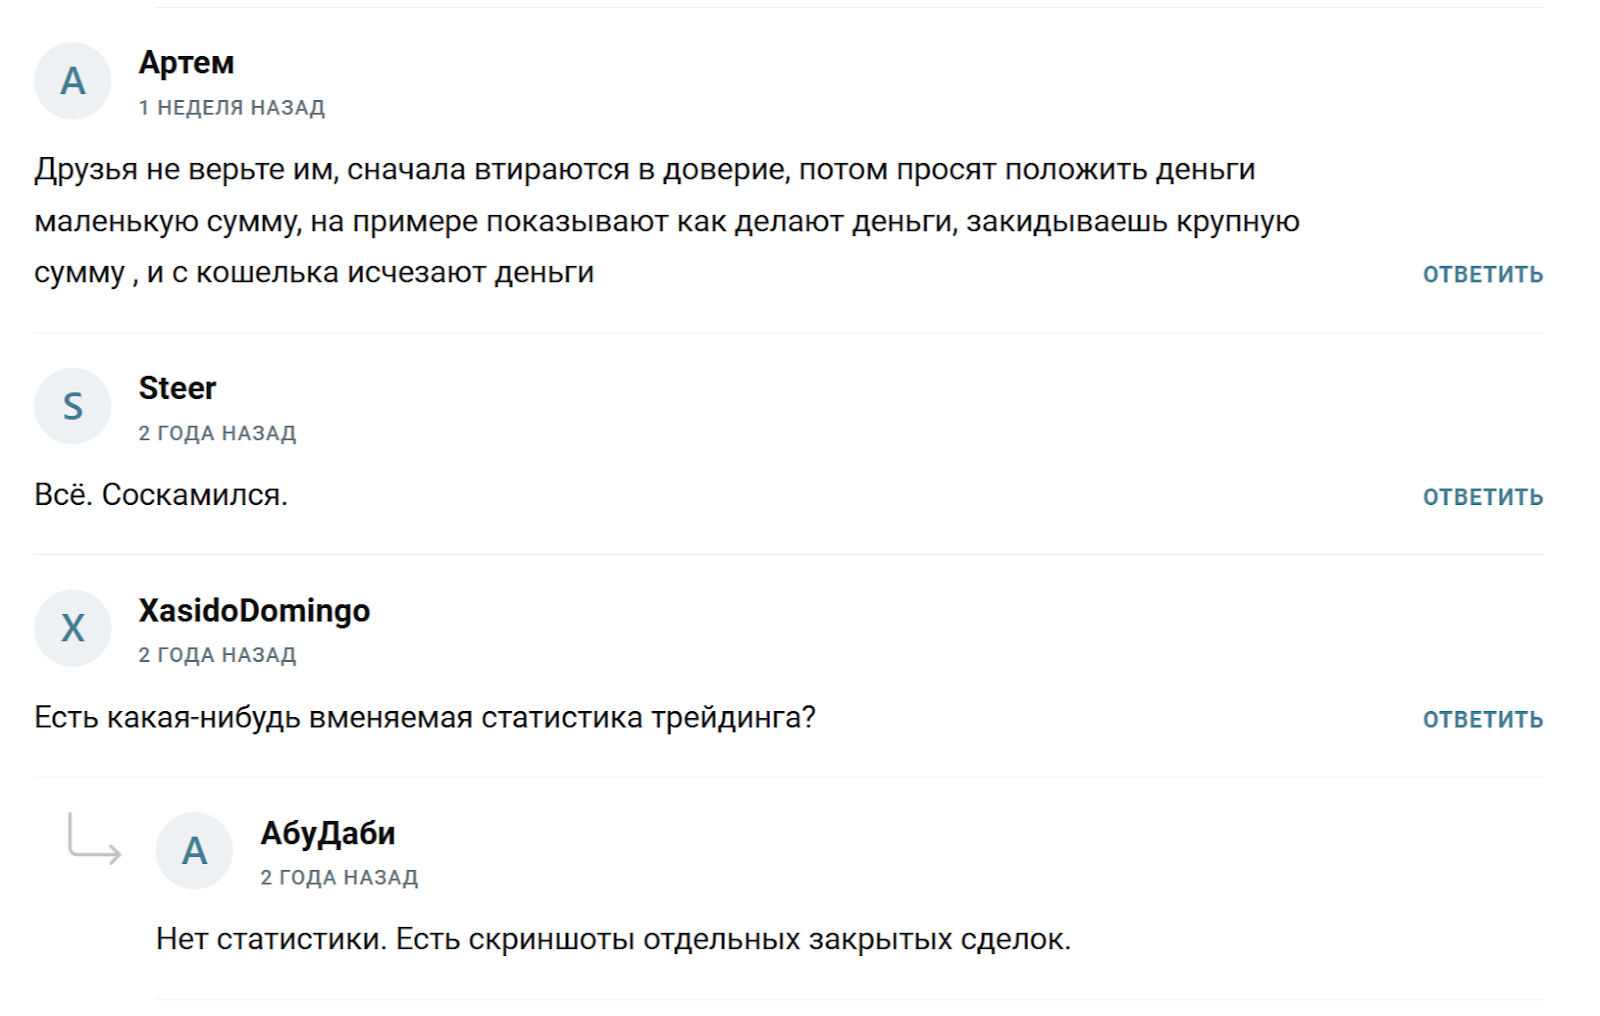
Task: Click the nested reply arrow icon
Action: point(94,838)
